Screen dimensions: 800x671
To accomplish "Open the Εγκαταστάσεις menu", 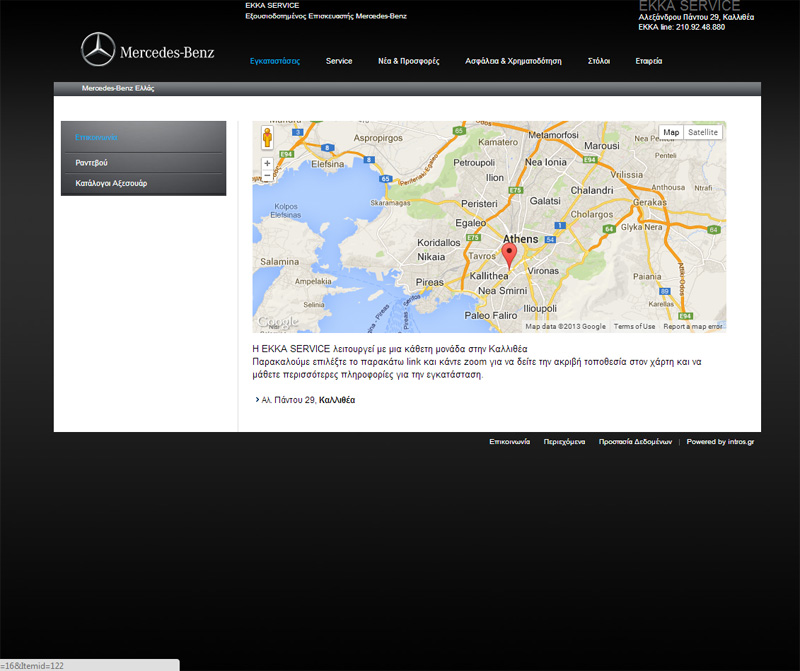I will pos(275,61).
